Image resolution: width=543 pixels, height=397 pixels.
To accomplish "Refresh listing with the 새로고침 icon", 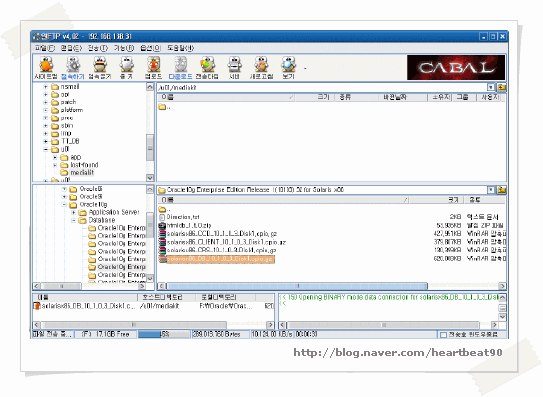I will [261, 68].
